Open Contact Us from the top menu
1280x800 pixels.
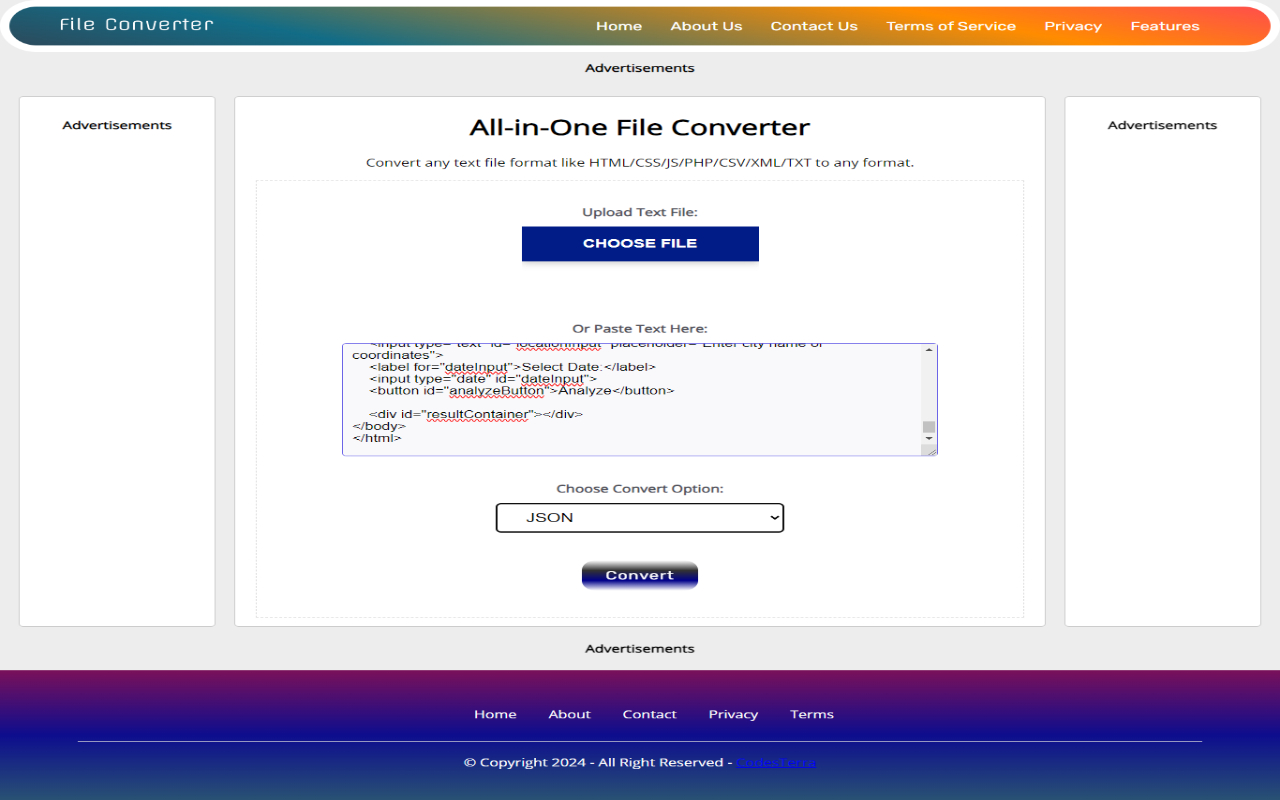814,26
